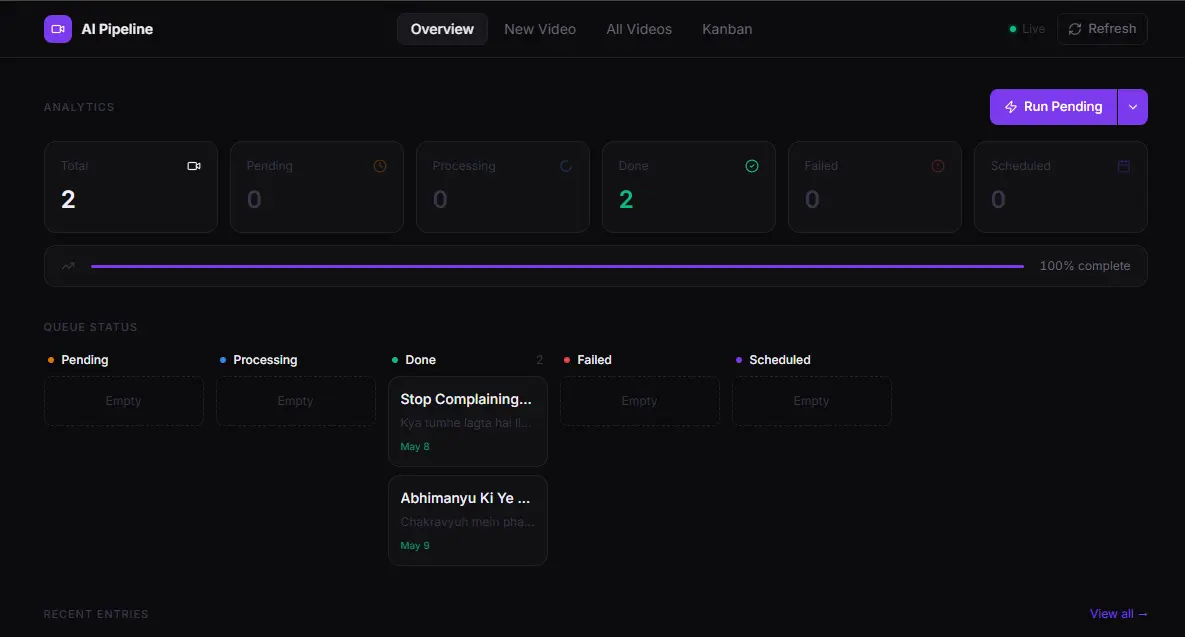Viewport: 1185px width, 637px height.
Task: Click the Chakravyuh mein subtitle text
Action: tap(467, 522)
